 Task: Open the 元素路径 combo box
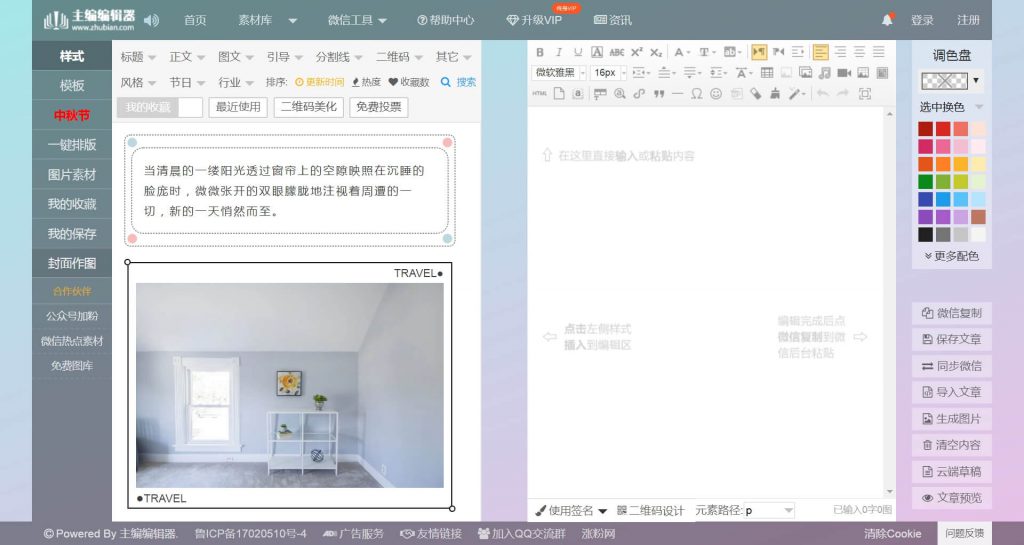pos(769,510)
